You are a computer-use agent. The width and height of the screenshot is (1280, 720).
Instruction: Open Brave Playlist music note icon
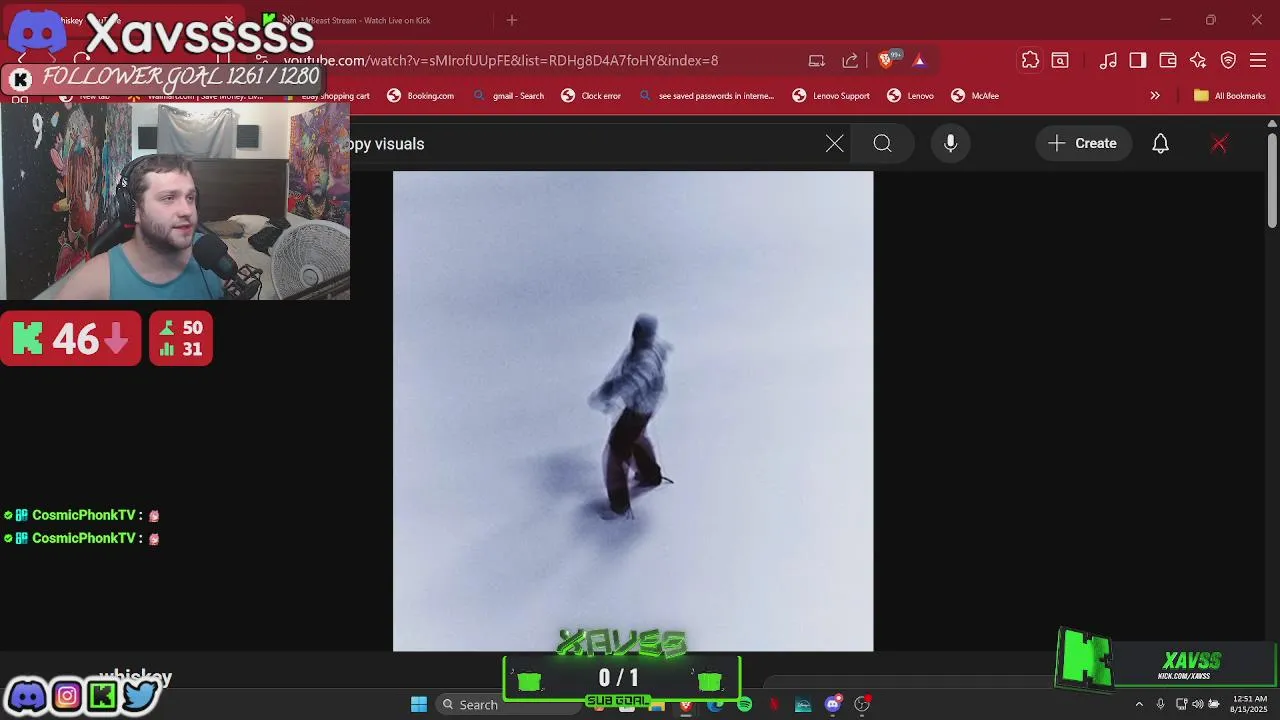tap(1108, 61)
